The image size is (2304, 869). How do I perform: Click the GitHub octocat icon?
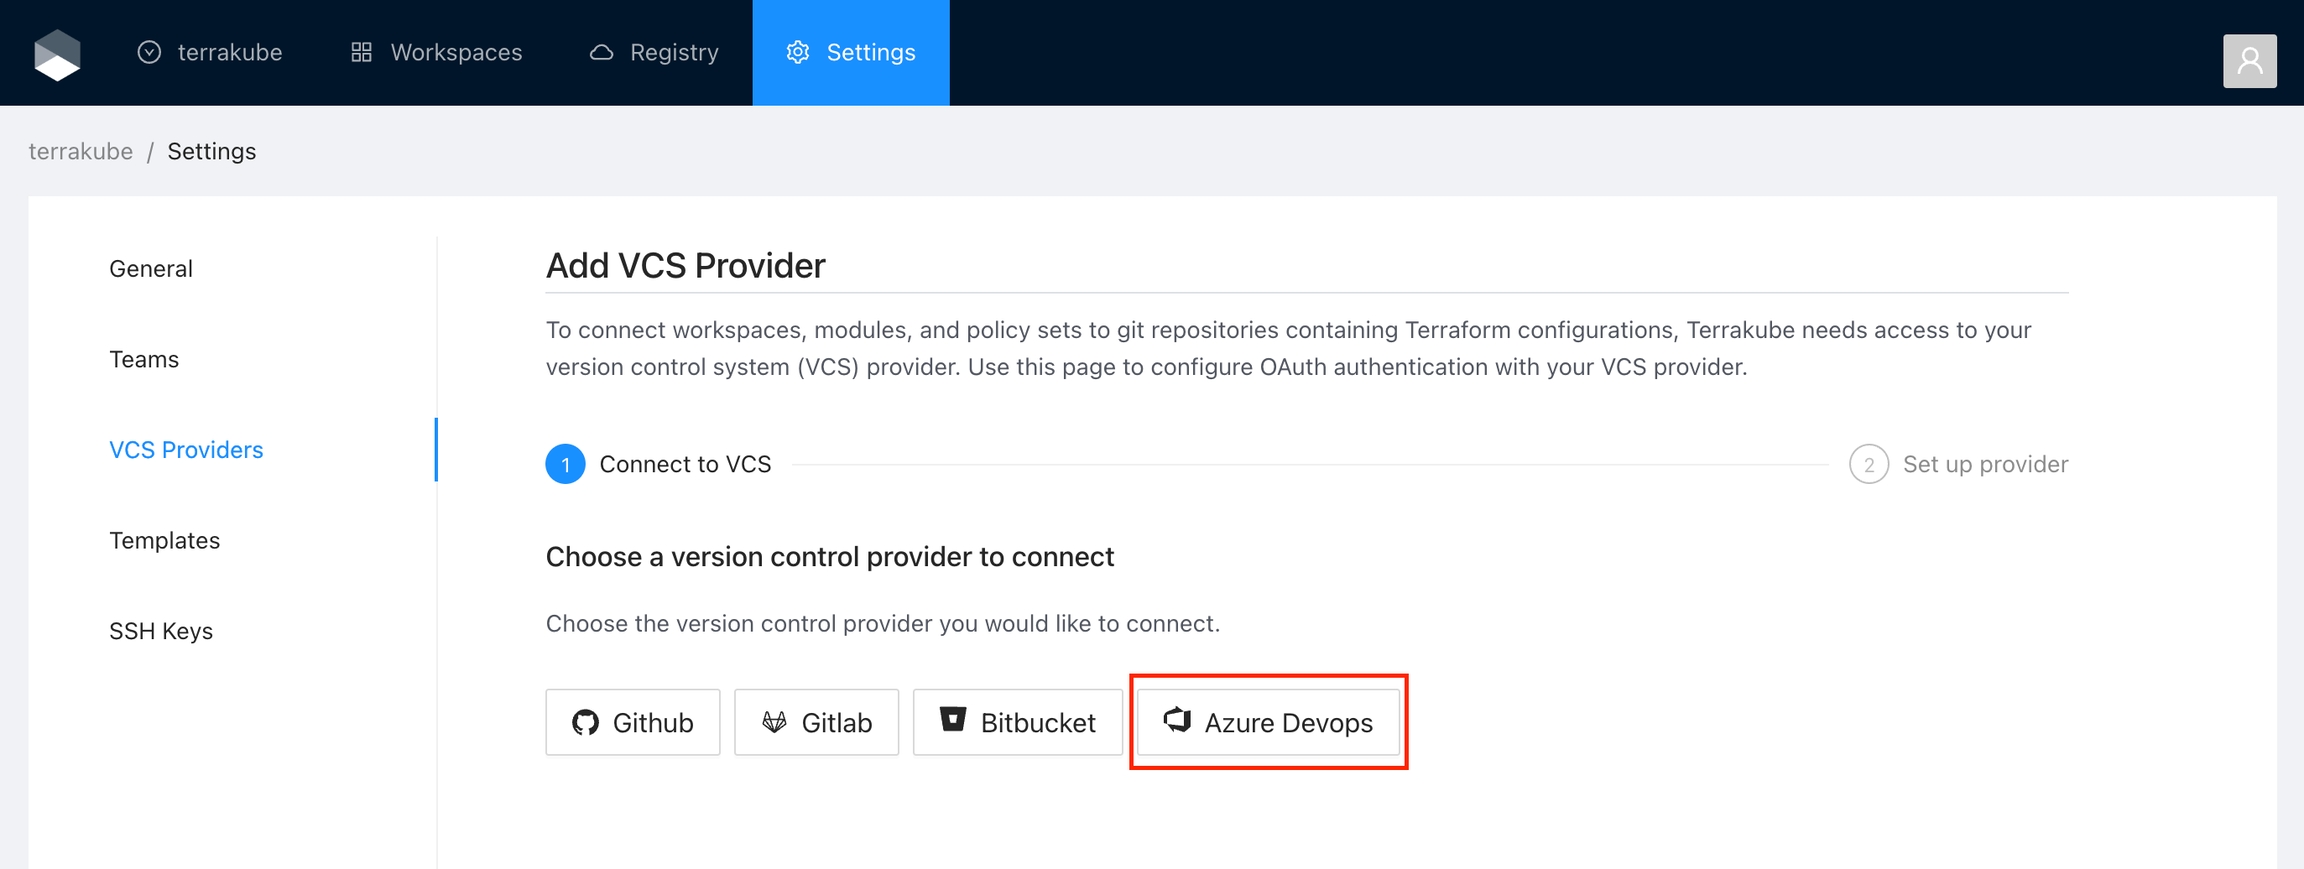pos(585,722)
